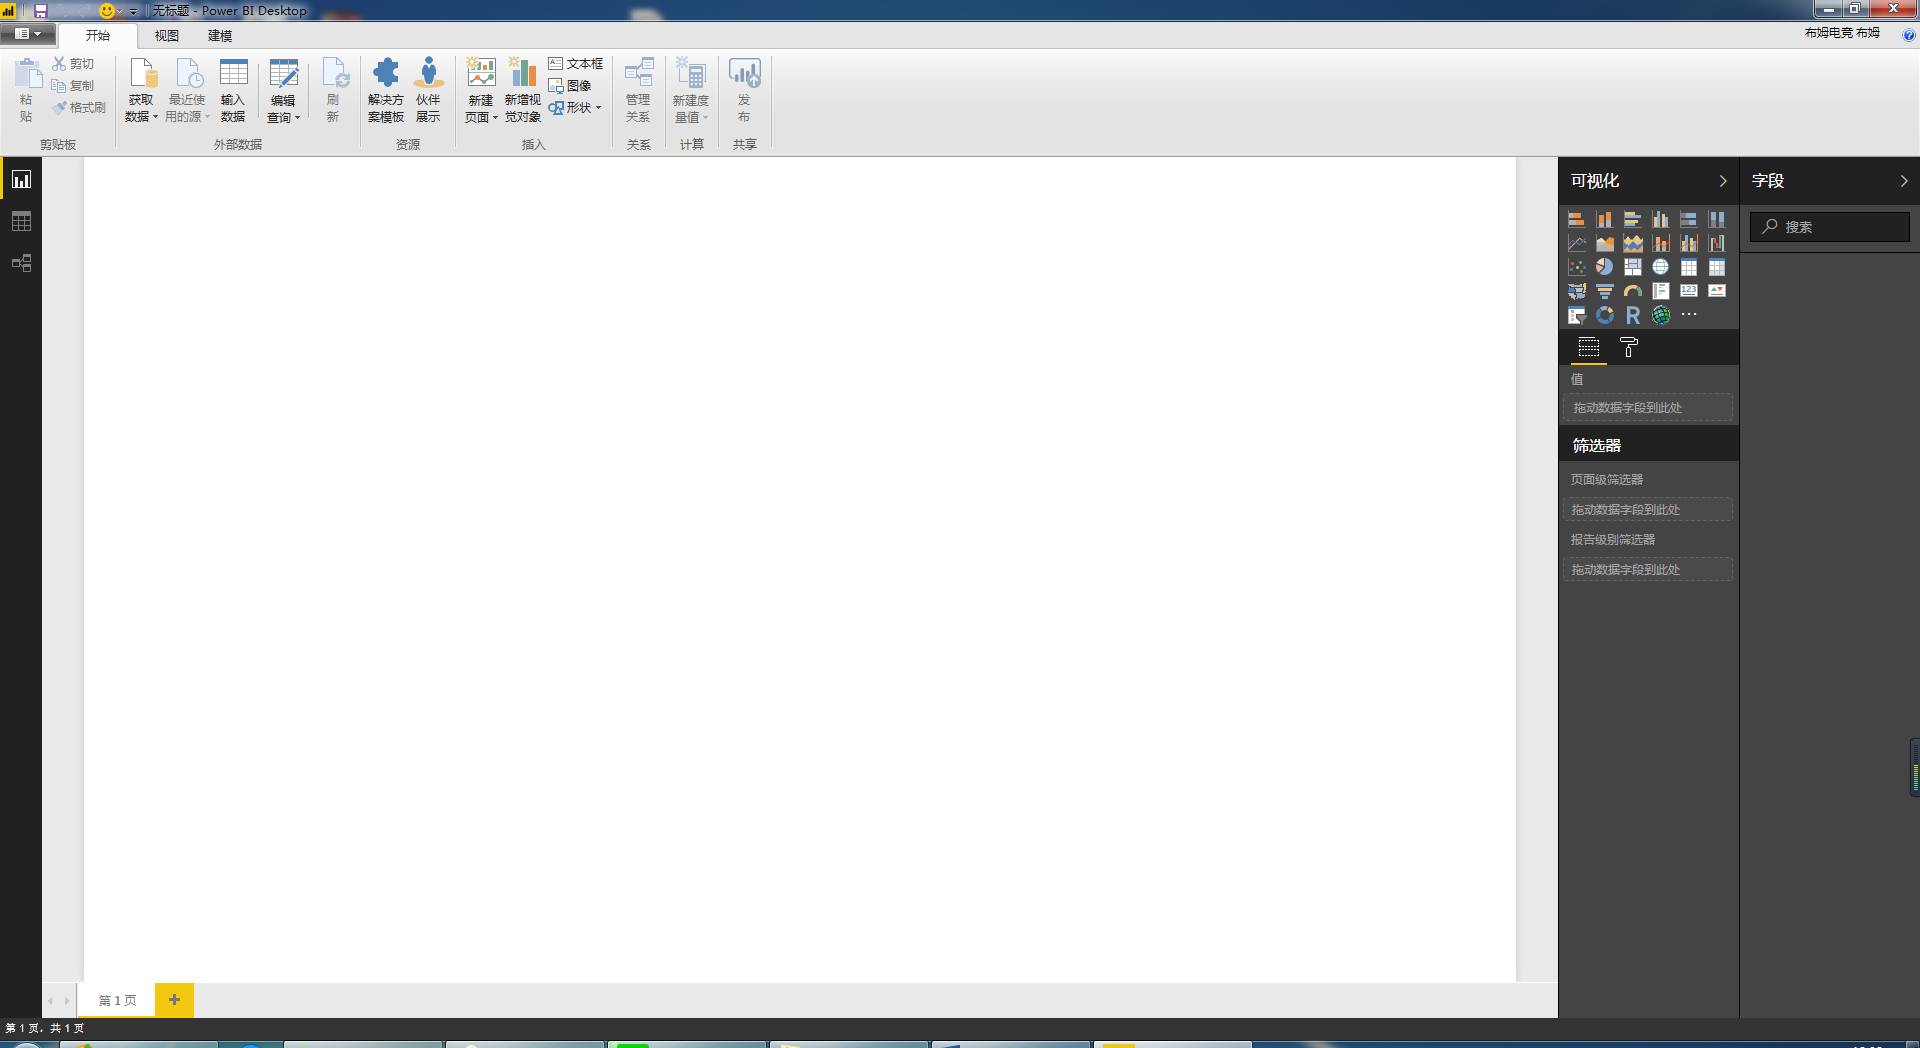Open the 编辑查询 dropdown

[283, 91]
